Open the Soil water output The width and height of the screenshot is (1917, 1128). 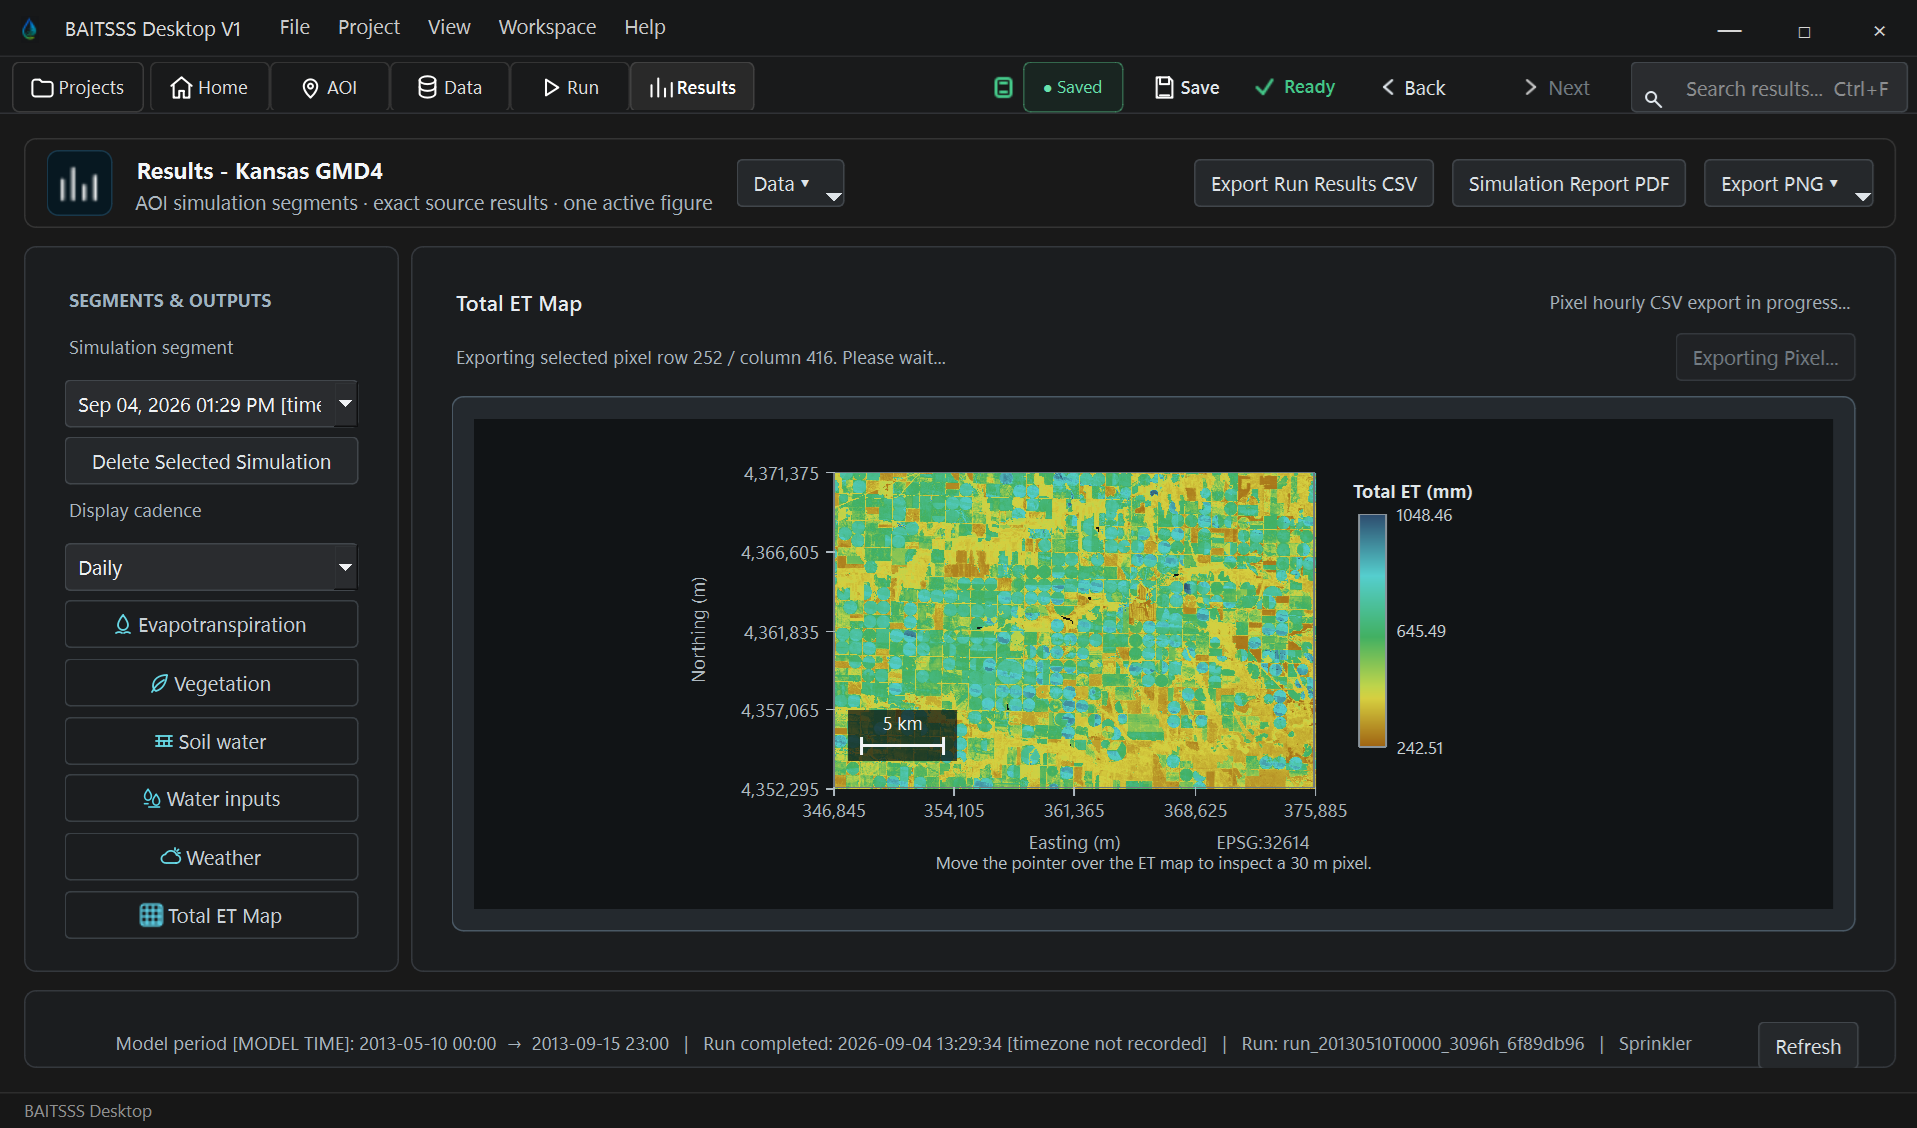(211, 741)
